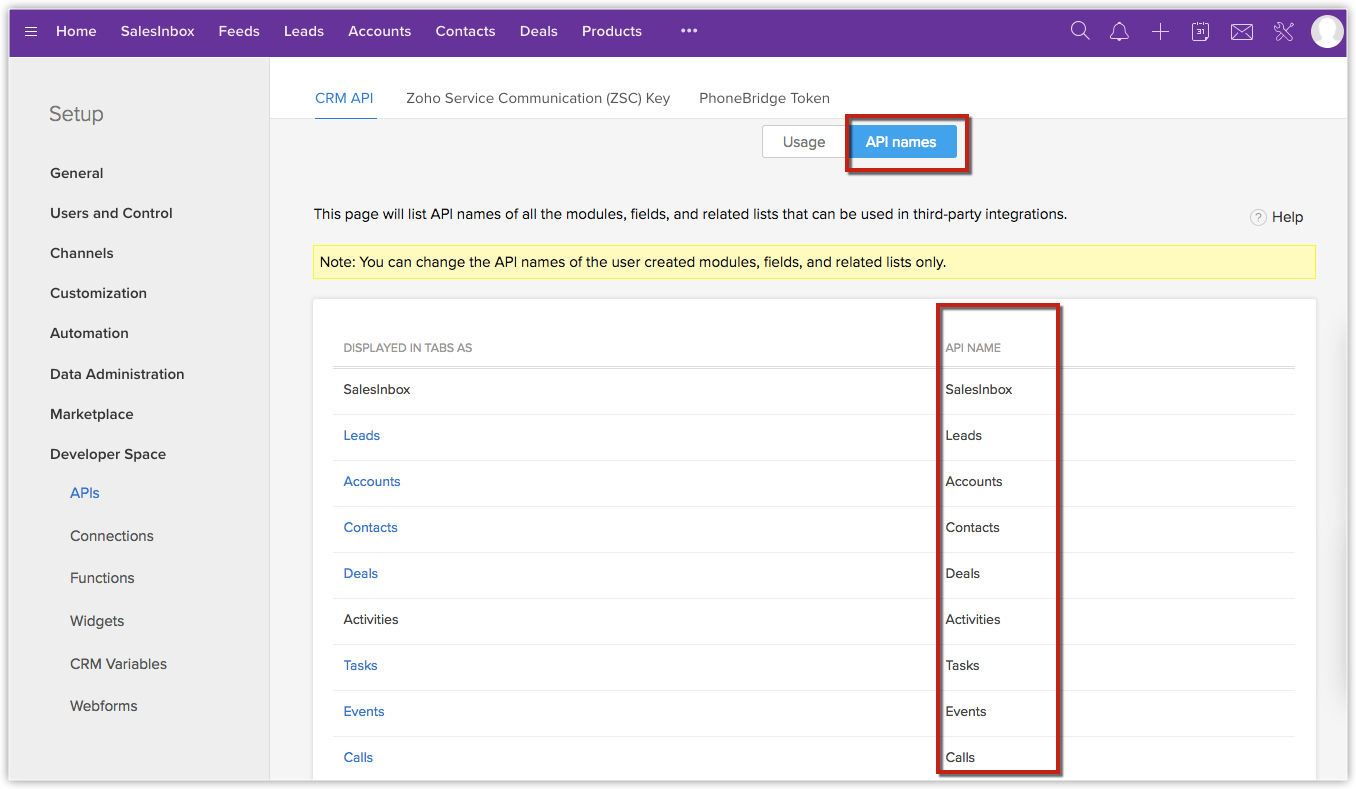Click the search magnifier icon

point(1080,31)
